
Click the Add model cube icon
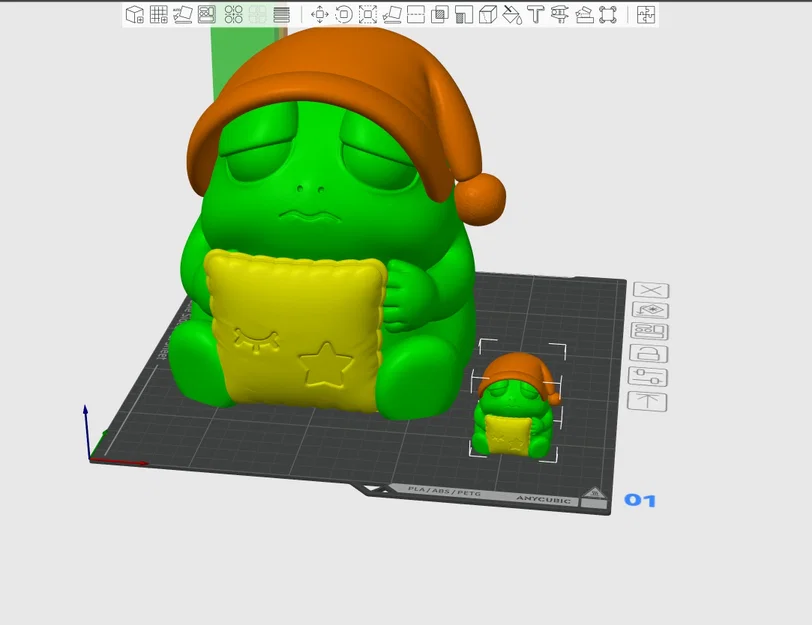tap(135, 14)
